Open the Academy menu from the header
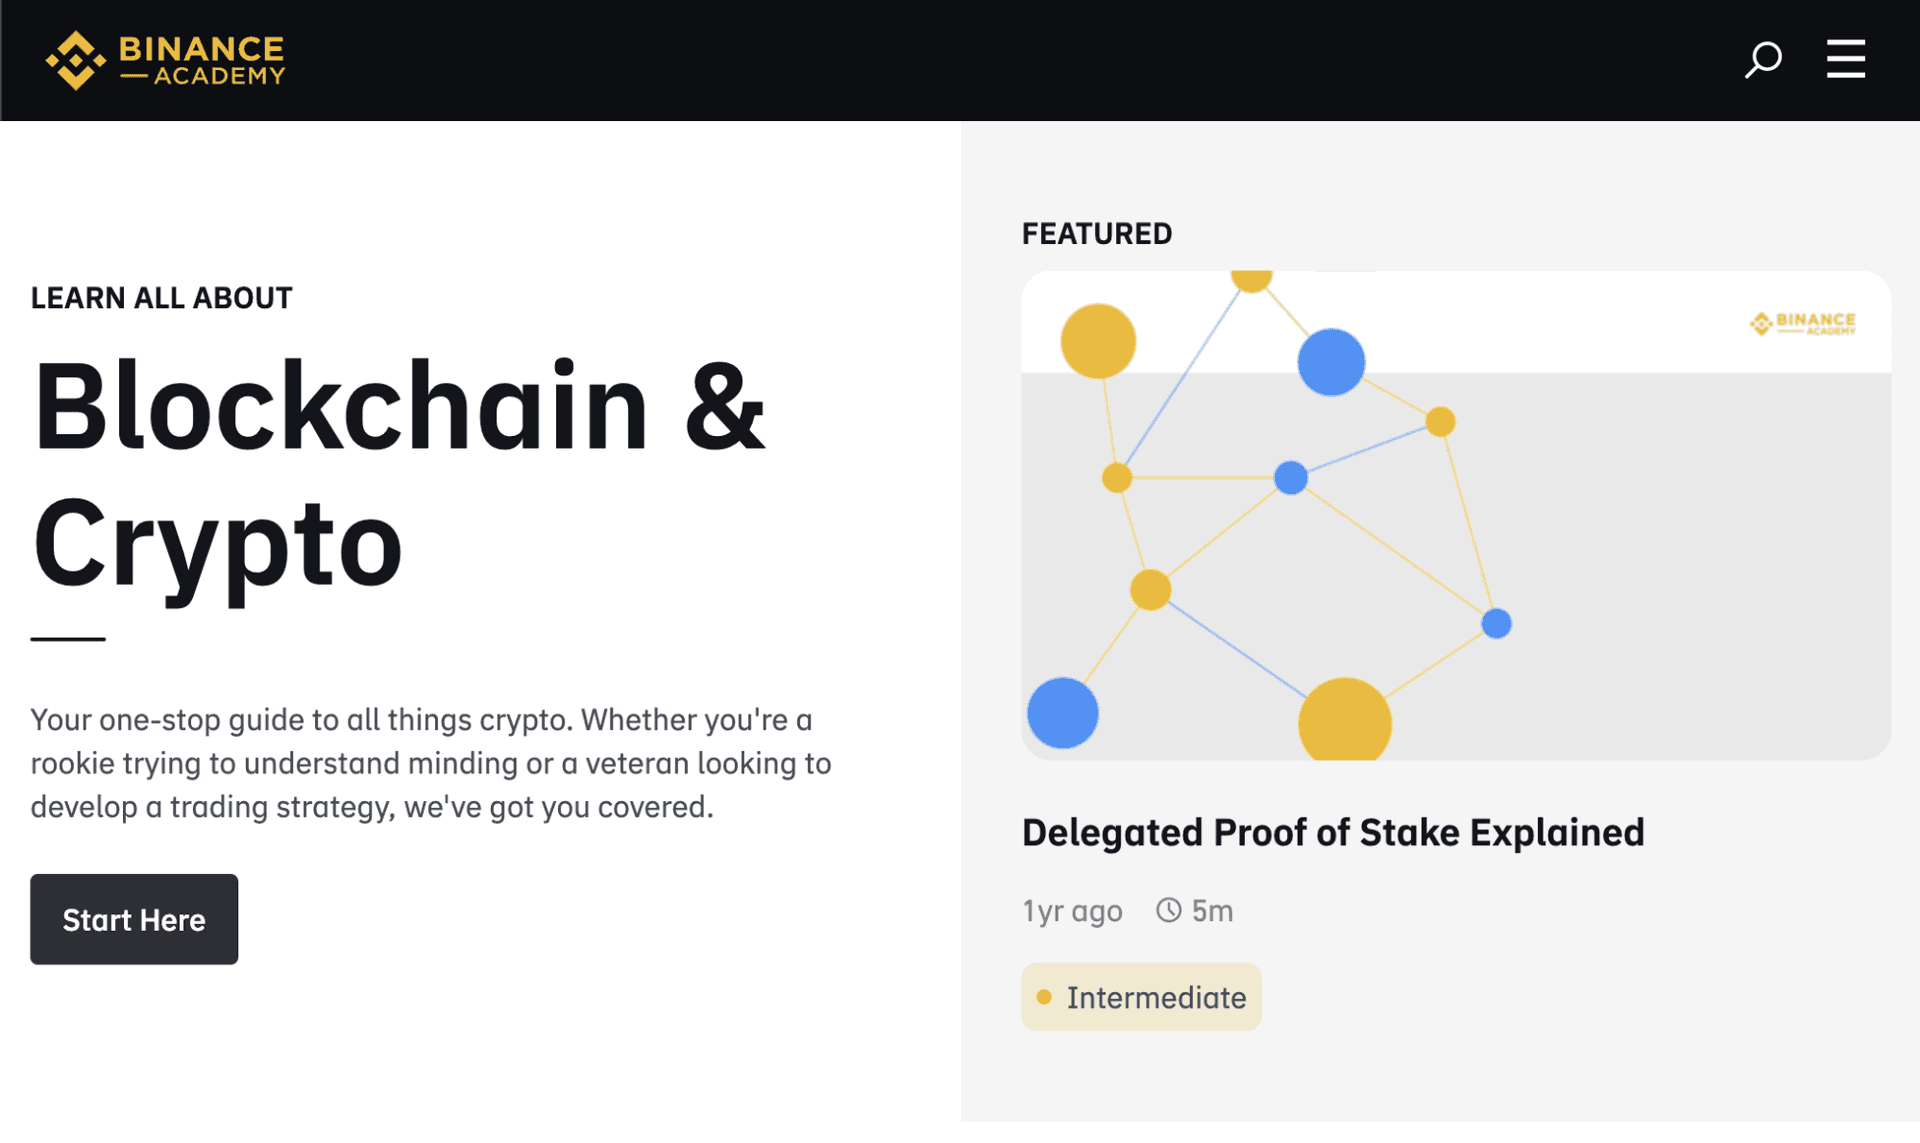 1845,60
